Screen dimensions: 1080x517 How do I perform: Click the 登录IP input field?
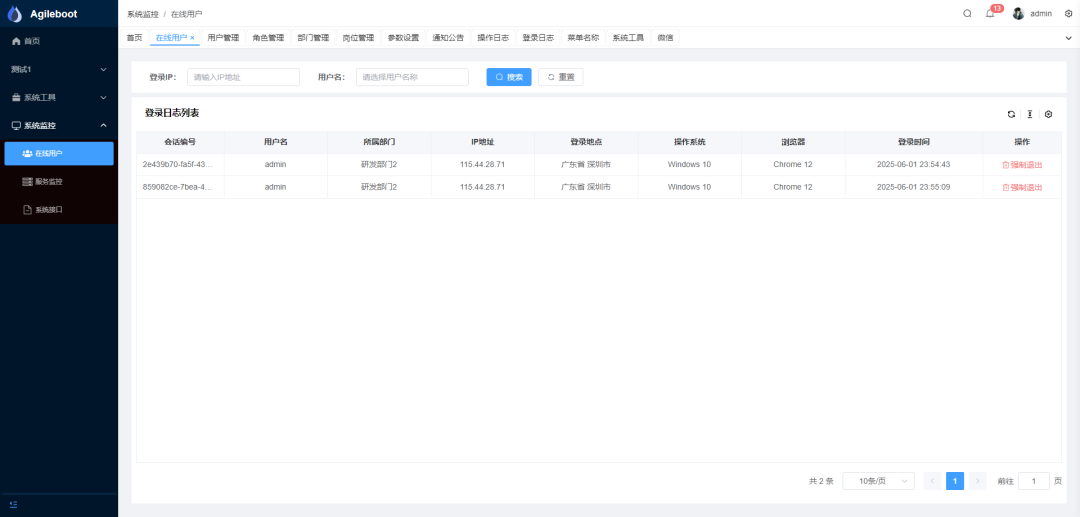[x=243, y=77]
